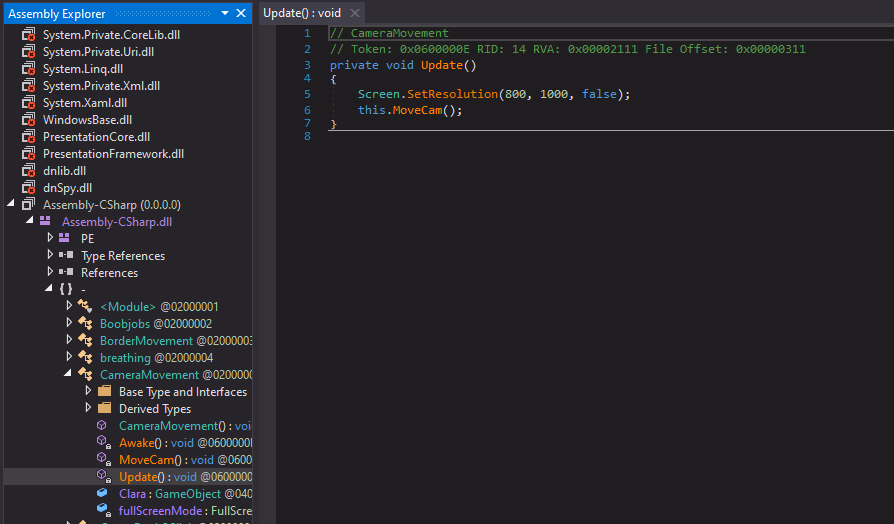Follow the MoveCam call in the code

(417, 110)
